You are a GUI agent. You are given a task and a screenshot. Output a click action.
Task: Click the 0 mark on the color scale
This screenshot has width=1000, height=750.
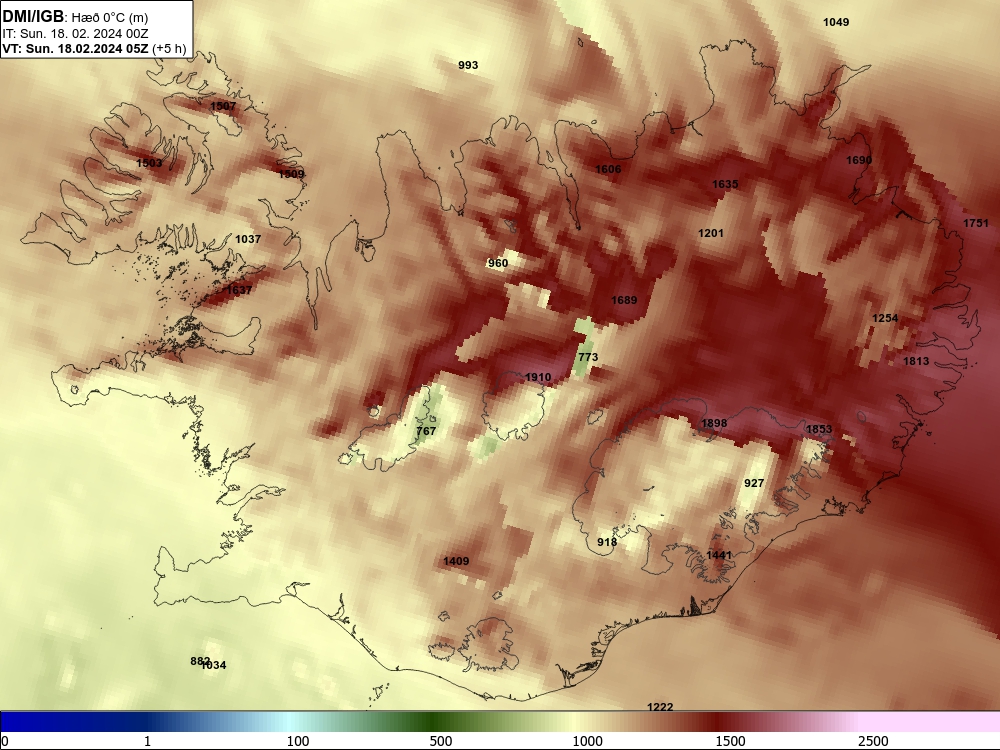click(x=5, y=741)
